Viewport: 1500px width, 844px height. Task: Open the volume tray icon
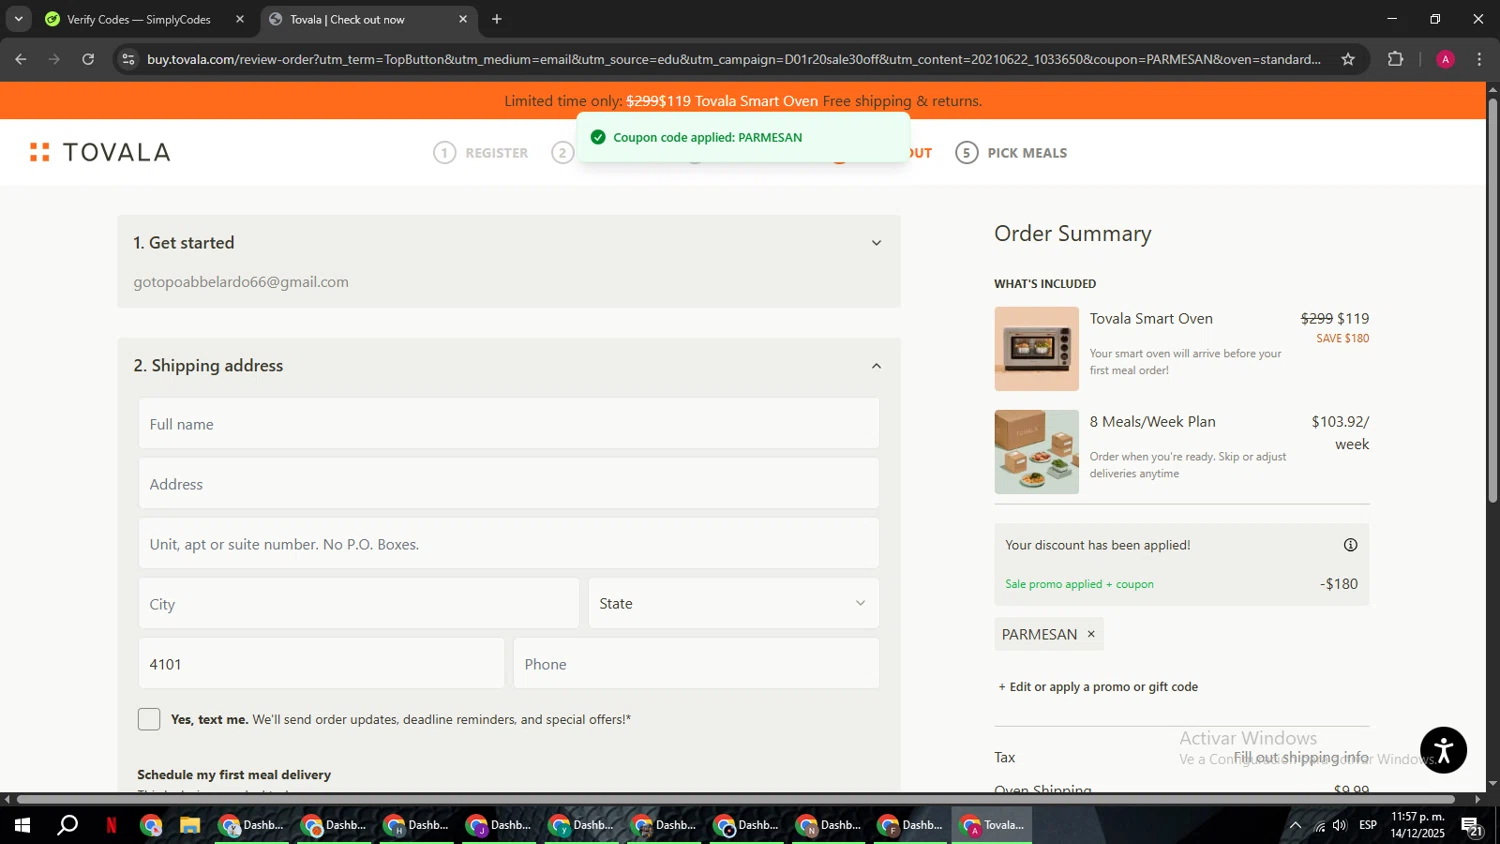[1340, 825]
